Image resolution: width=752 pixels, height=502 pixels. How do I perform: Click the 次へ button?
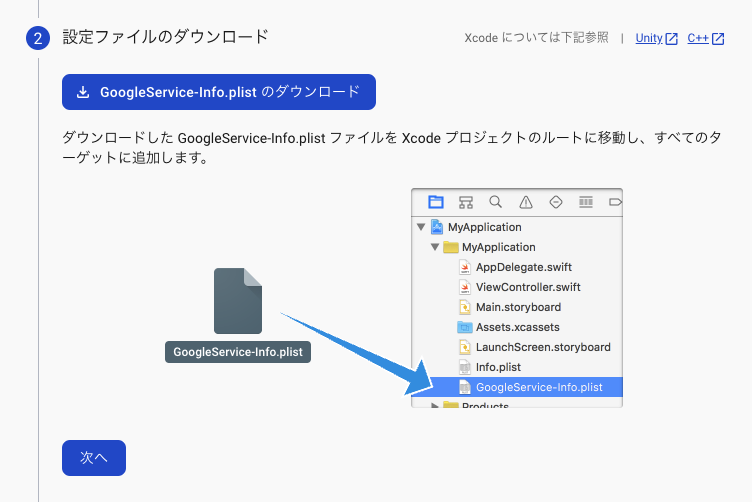(94, 458)
